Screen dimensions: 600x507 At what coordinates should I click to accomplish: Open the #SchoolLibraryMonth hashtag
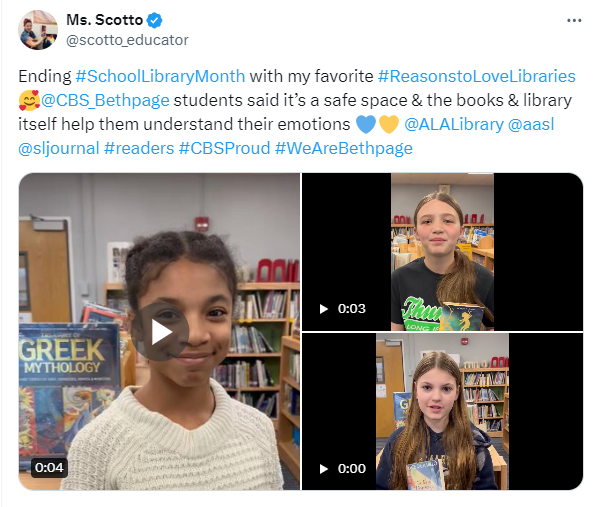coord(160,76)
